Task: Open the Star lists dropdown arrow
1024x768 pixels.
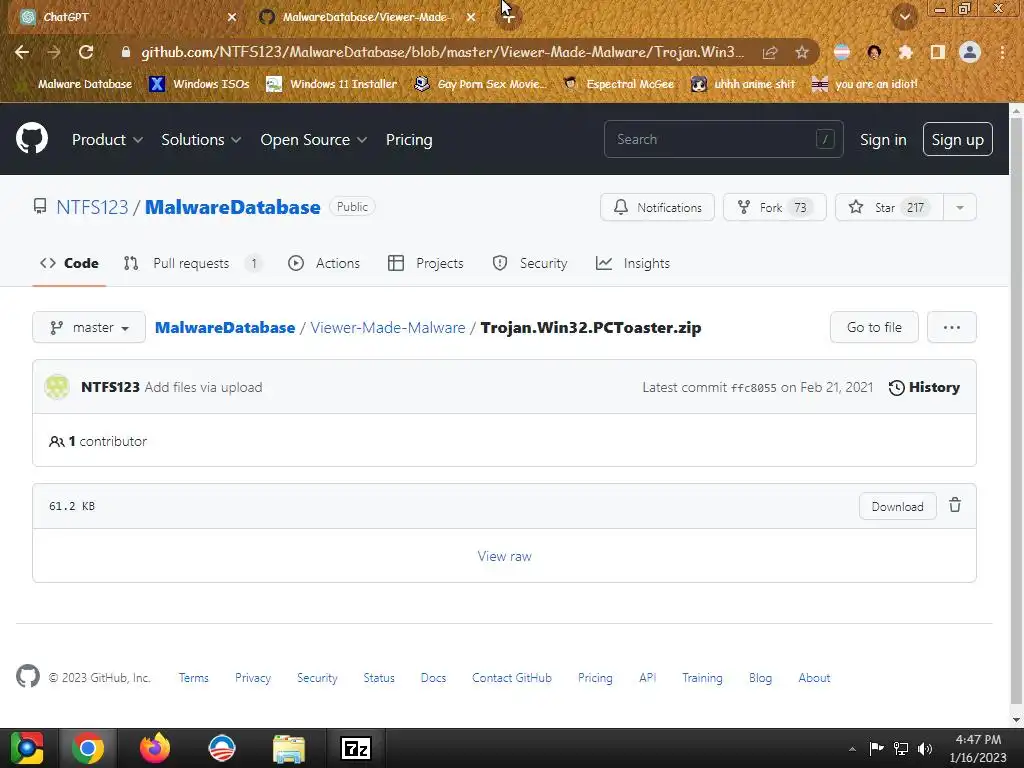Action: click(x=960, y=208)
